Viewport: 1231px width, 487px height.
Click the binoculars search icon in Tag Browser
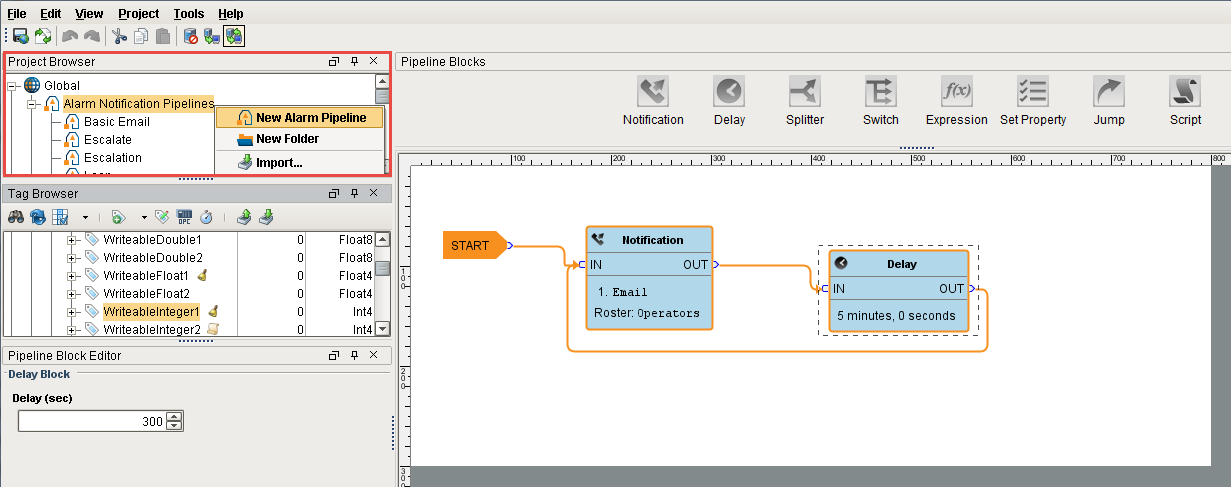(x=16, y=216)
